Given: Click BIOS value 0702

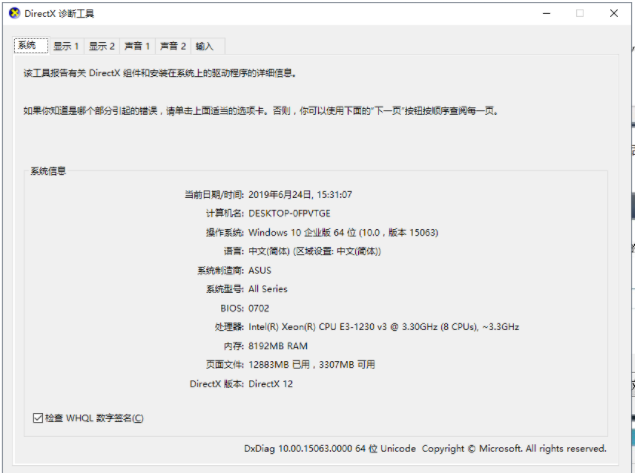Looking at the screenshot, I should 259,308.
